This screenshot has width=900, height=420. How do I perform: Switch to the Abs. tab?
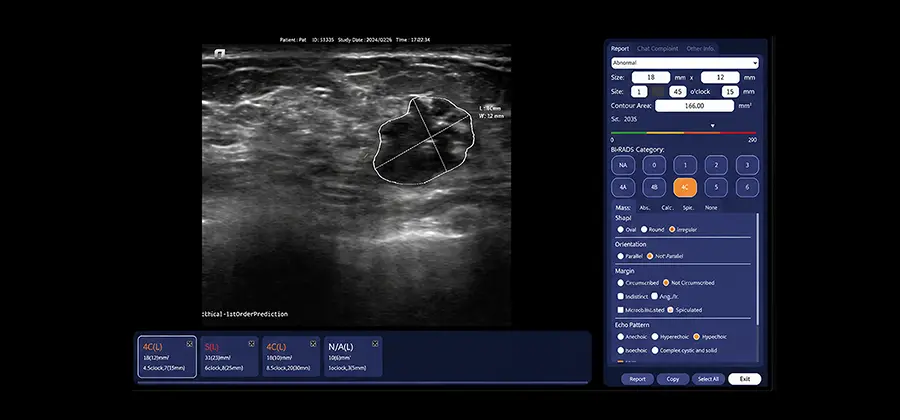coord(645,208)
